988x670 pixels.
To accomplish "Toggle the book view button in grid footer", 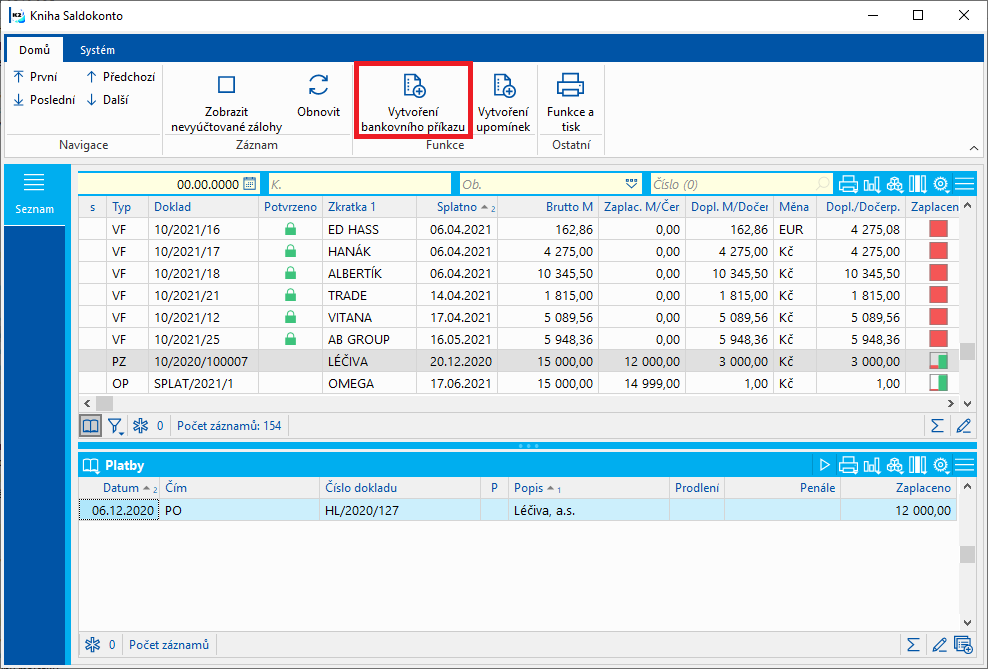I will [x=91, y=426].
